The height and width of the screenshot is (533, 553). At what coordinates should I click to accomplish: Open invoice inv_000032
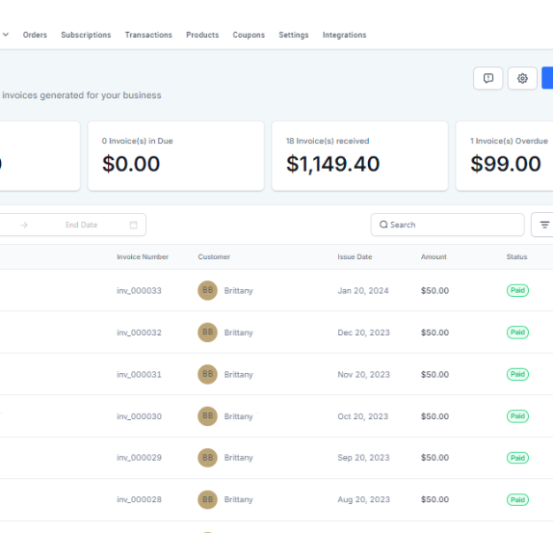coord(139,333)
